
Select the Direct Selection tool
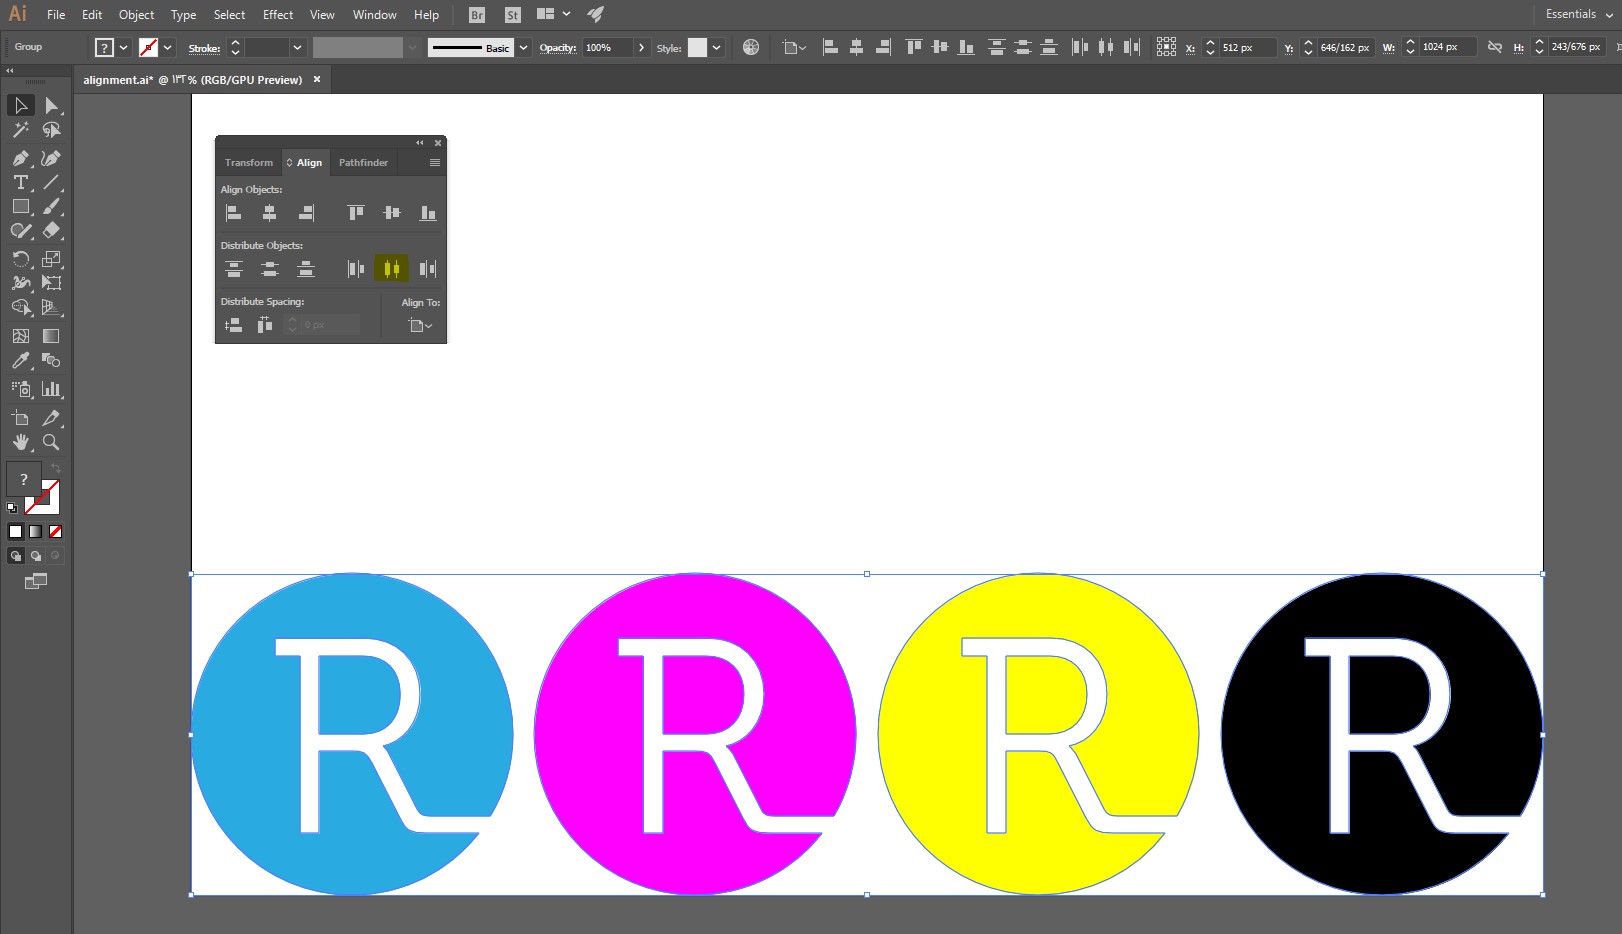tap(51, 106)
